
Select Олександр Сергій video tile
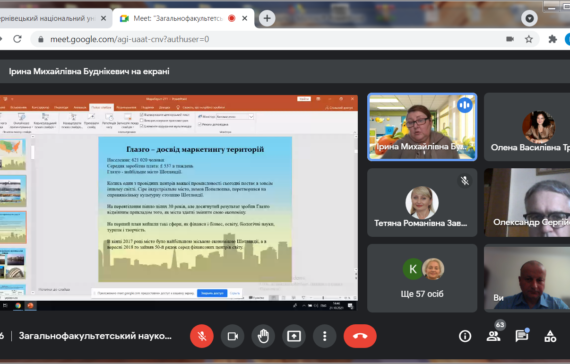[527, 203]
